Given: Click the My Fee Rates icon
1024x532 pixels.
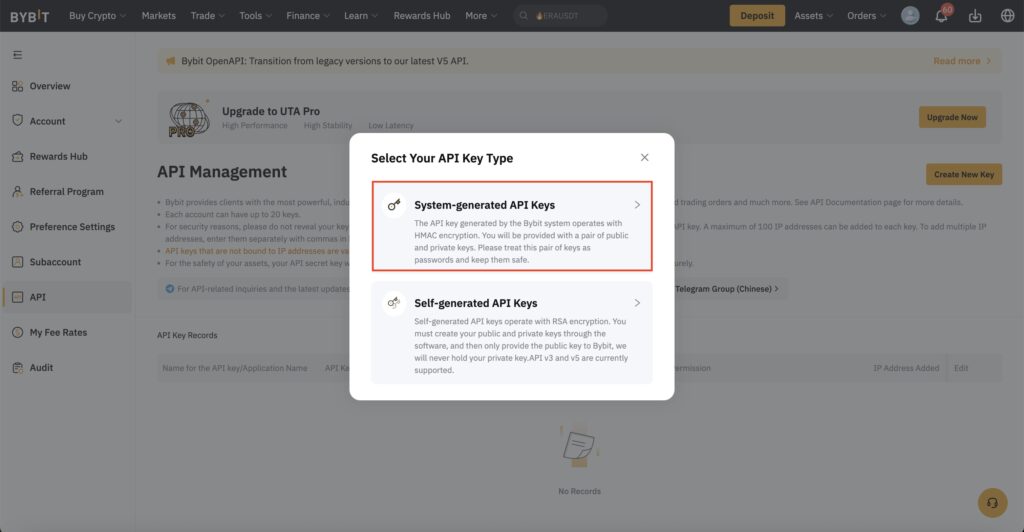Looking at the screenshot, I should coord(18,332).
